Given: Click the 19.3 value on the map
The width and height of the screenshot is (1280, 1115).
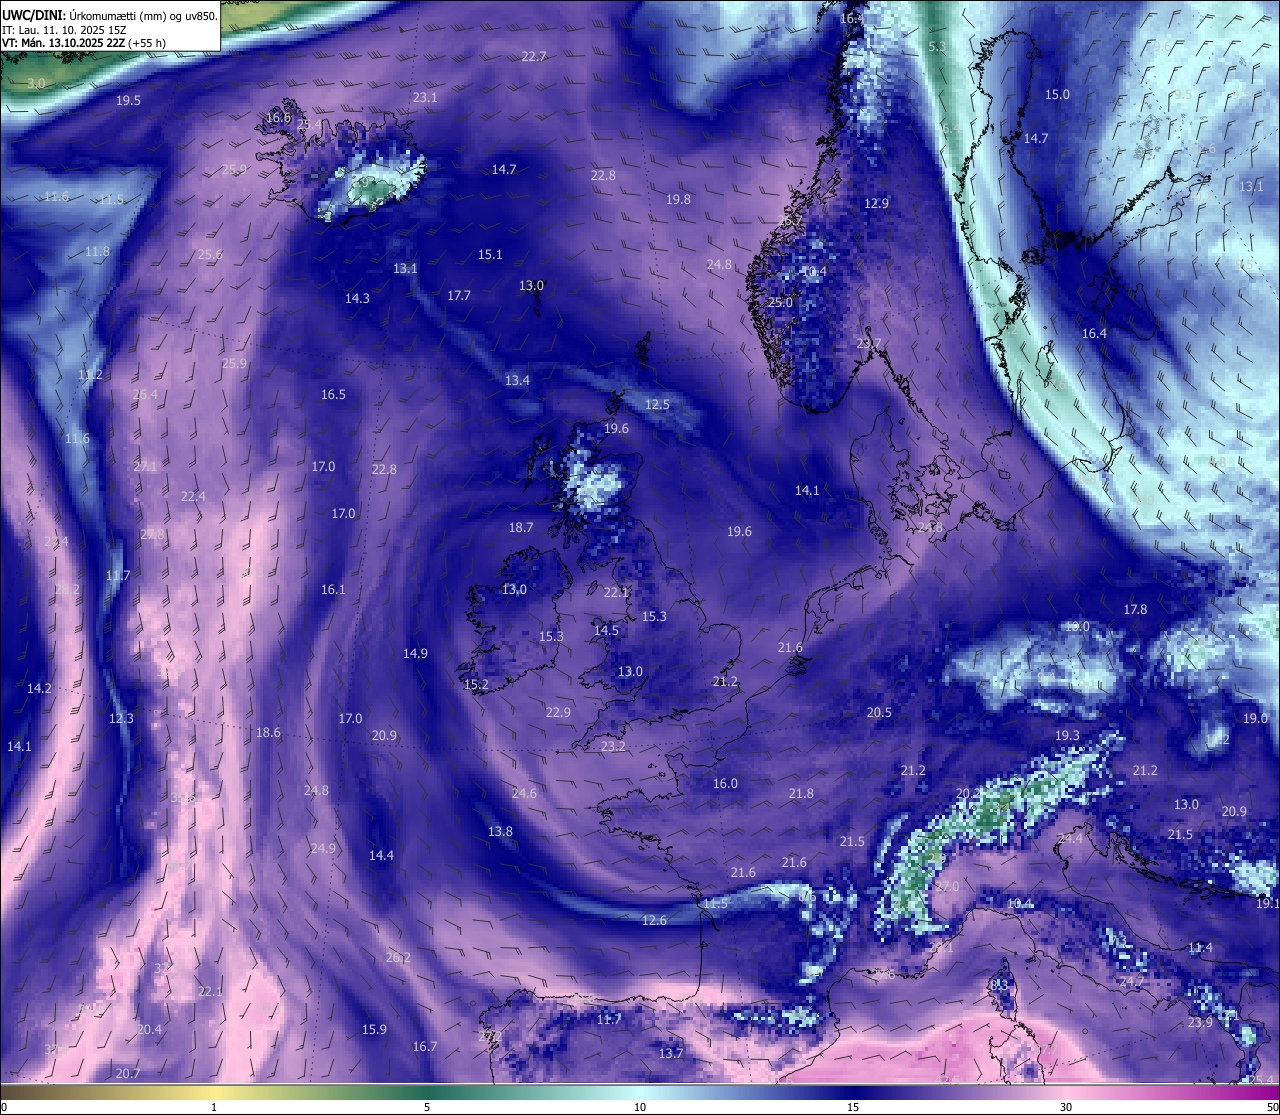Looking at the screenshot, I should point(1067,736).
